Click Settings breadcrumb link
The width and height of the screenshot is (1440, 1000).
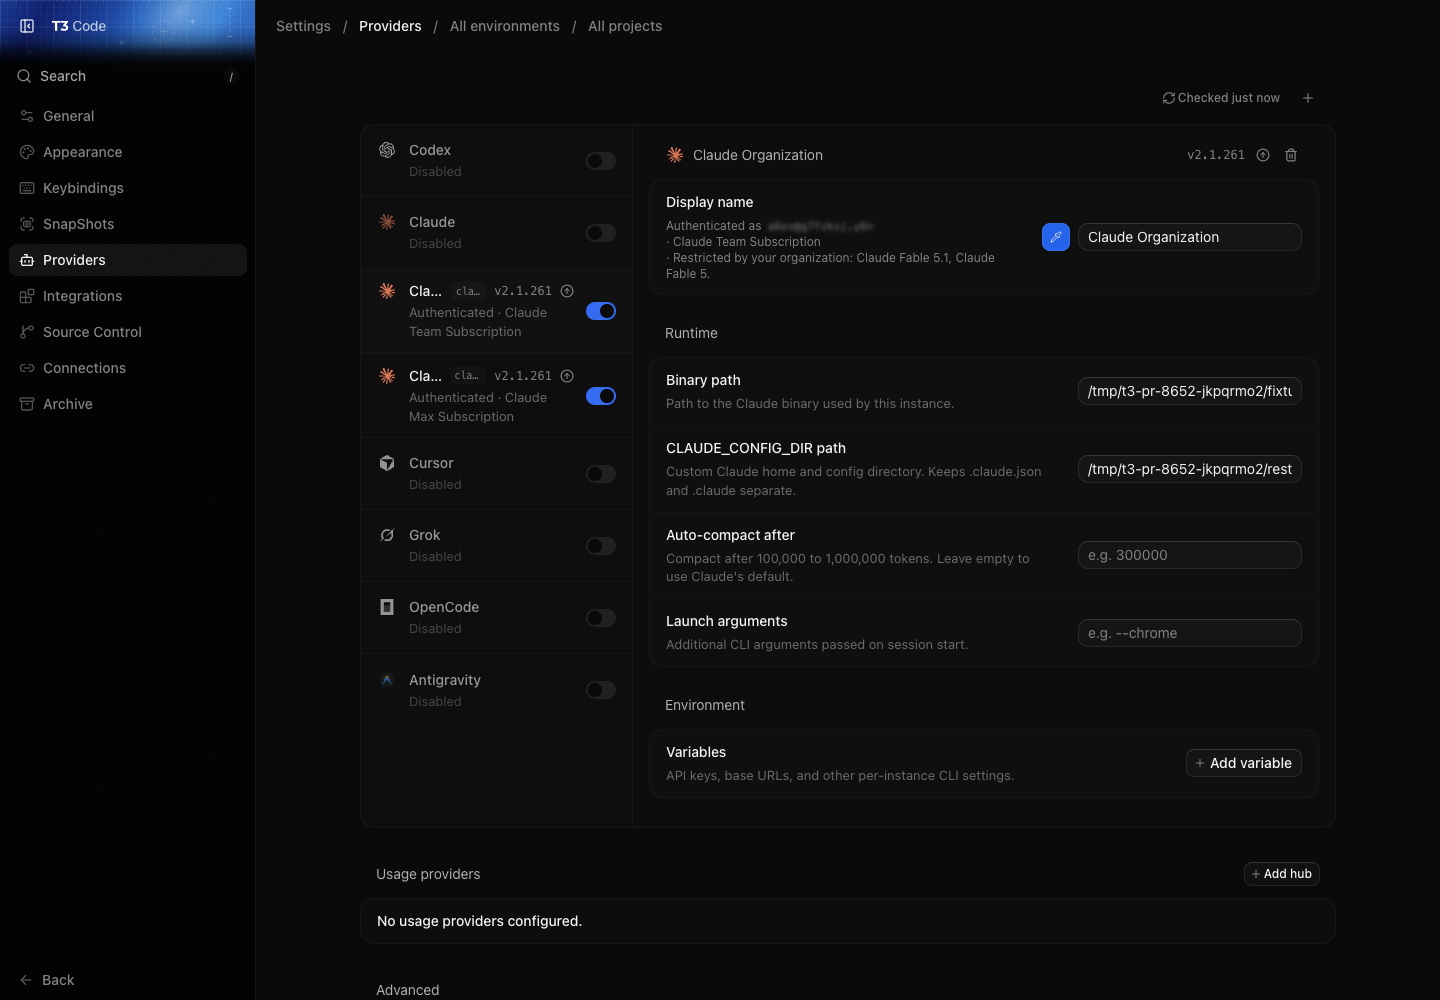[x=303, y=26]
